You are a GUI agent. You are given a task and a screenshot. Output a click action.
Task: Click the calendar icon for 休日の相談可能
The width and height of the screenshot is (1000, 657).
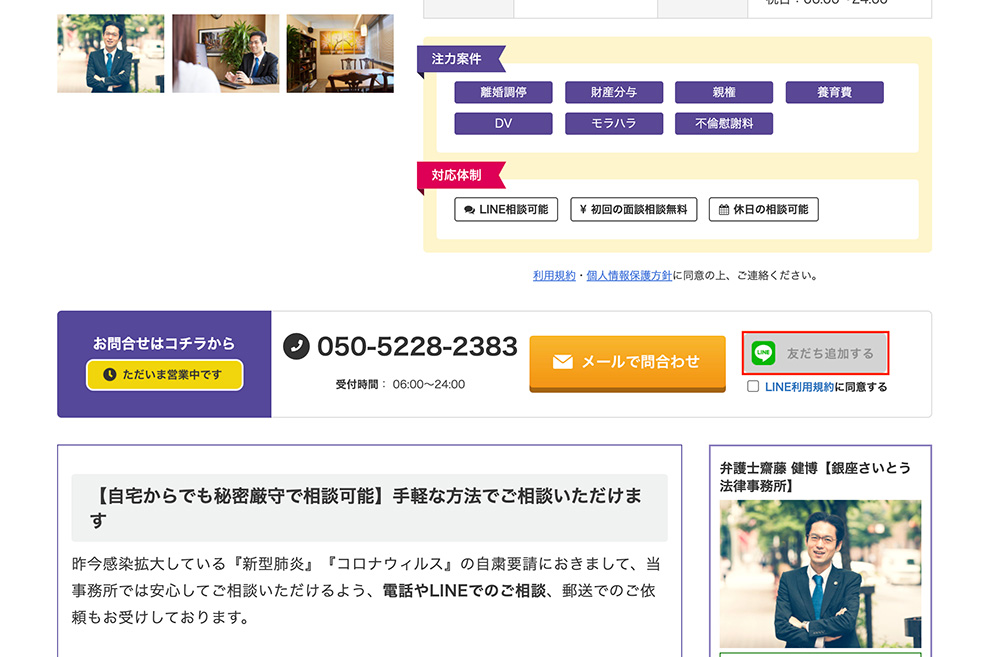coord(723,210)
